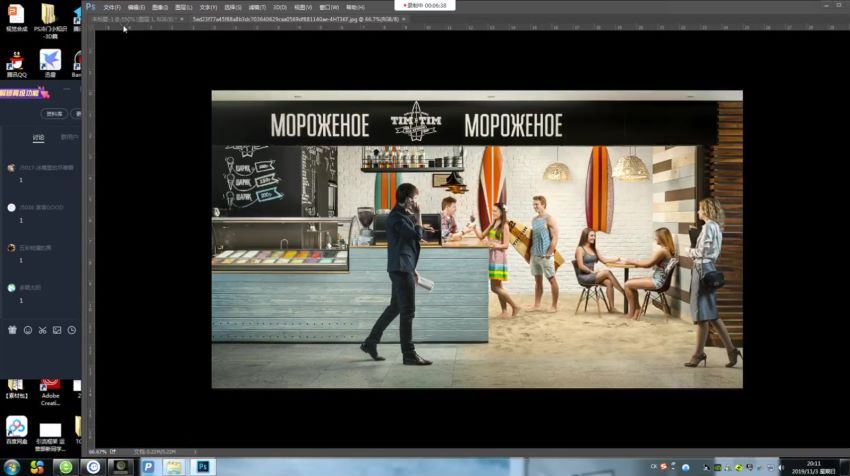Viewport: 850px width, 476px height.
Task: Click the clock history icon in chat
Action: tap(72, 330)
